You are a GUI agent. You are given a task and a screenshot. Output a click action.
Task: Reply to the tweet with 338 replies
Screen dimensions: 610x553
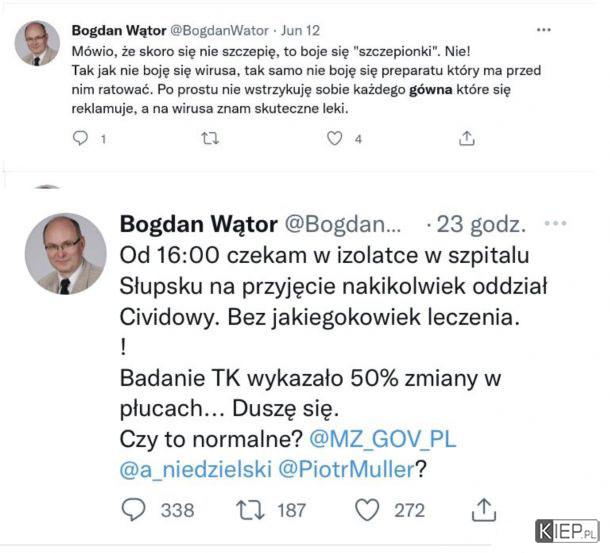tap(133, 510)
